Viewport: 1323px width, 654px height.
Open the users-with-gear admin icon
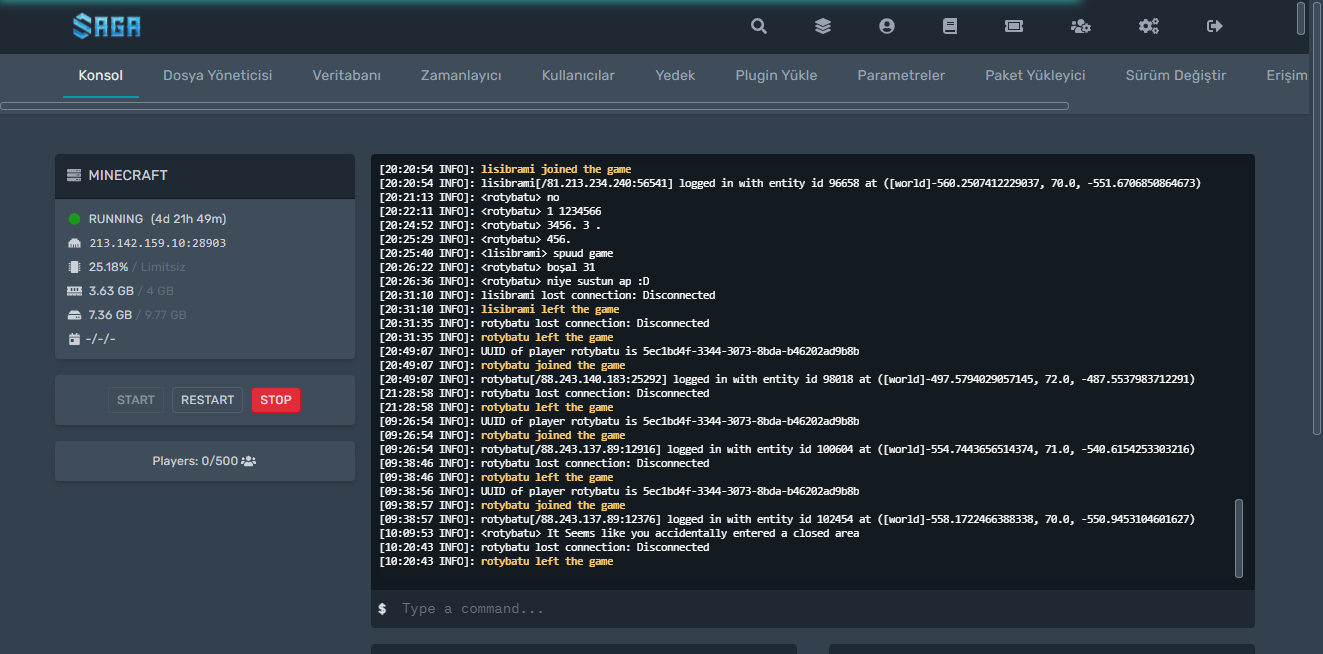pyautogui.click(x=1080, y=27)
